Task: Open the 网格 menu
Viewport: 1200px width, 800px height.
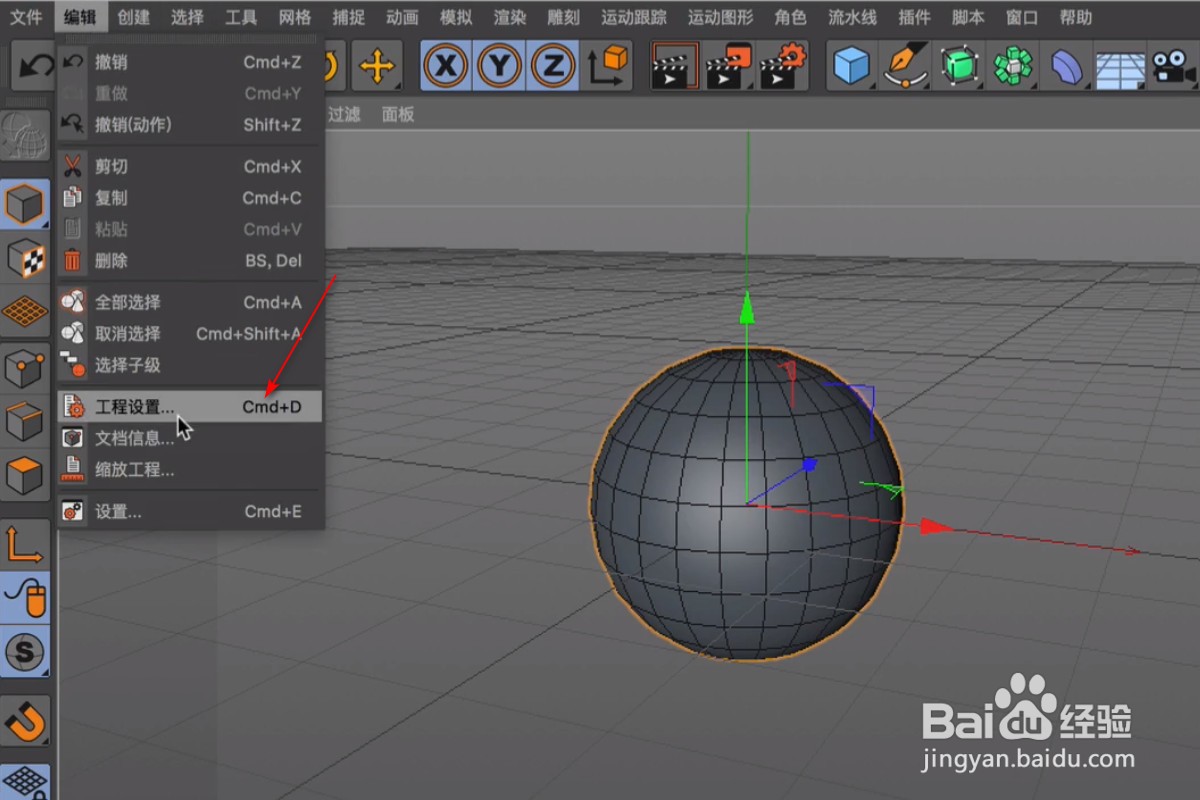Action: pos(295,17)
